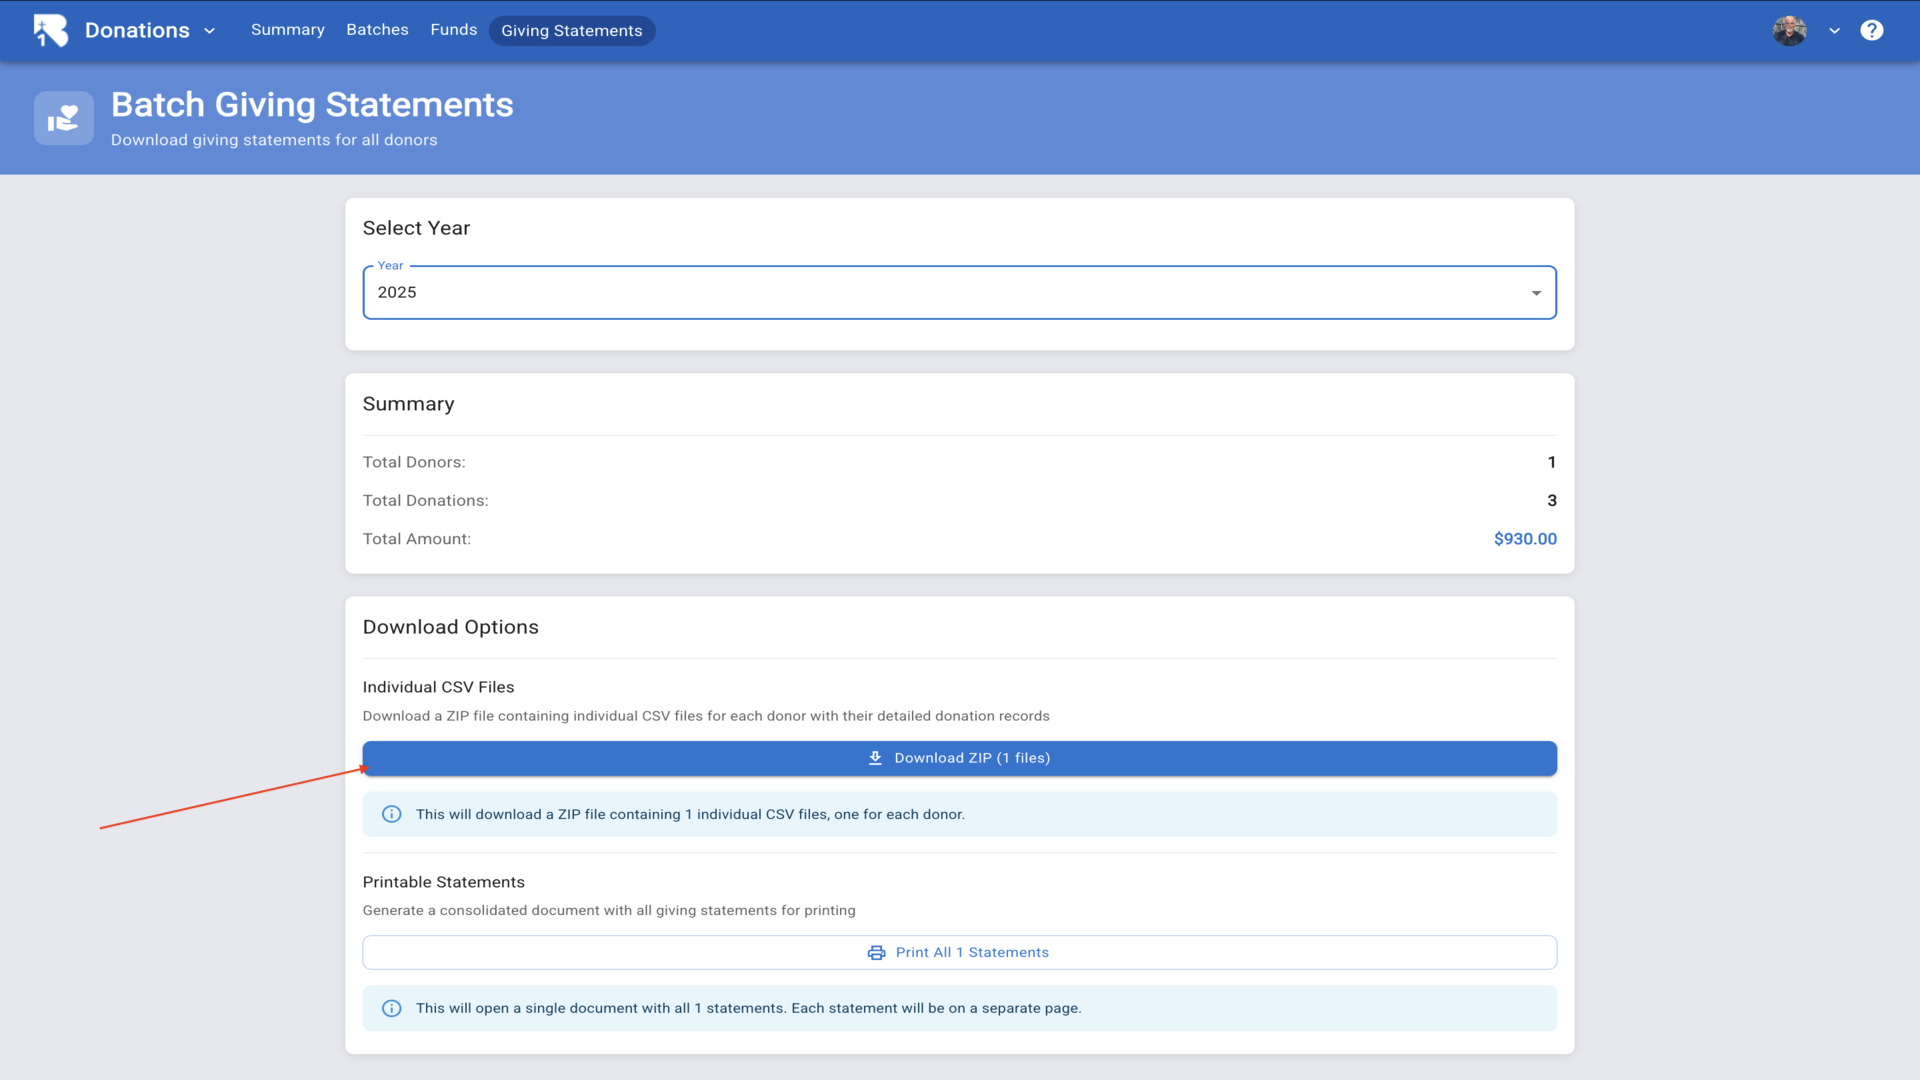Viewport: 1920px width, 1080px height.
Task: Click the Donations title in header
Action: (x=137, y=30)
